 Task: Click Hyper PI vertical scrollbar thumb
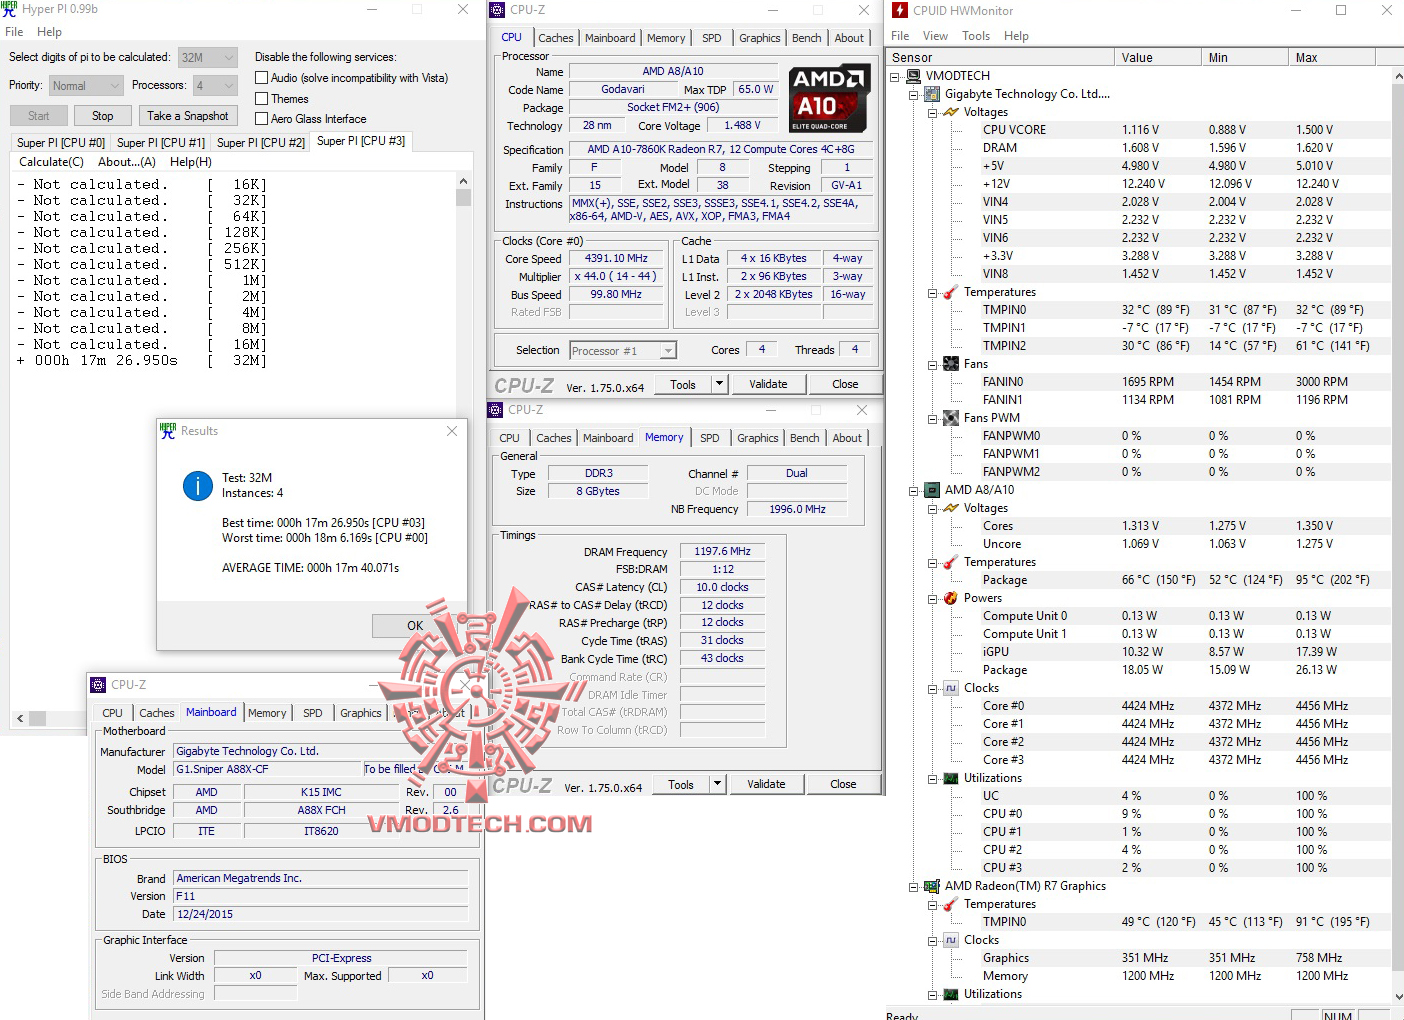coord(463,197)
